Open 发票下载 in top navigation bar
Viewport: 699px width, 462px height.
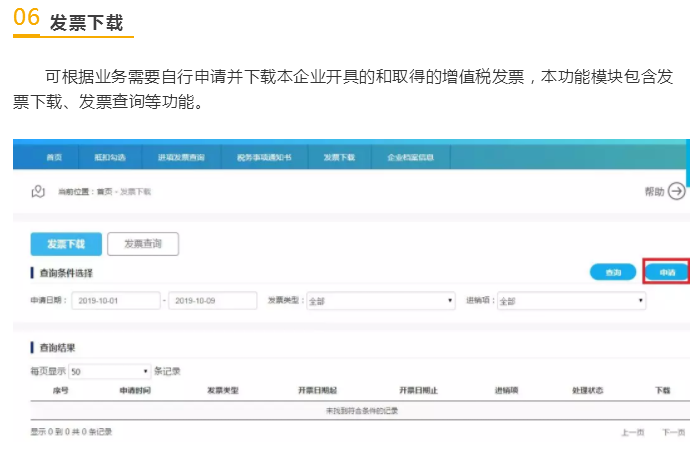click(x=339, y=158)
